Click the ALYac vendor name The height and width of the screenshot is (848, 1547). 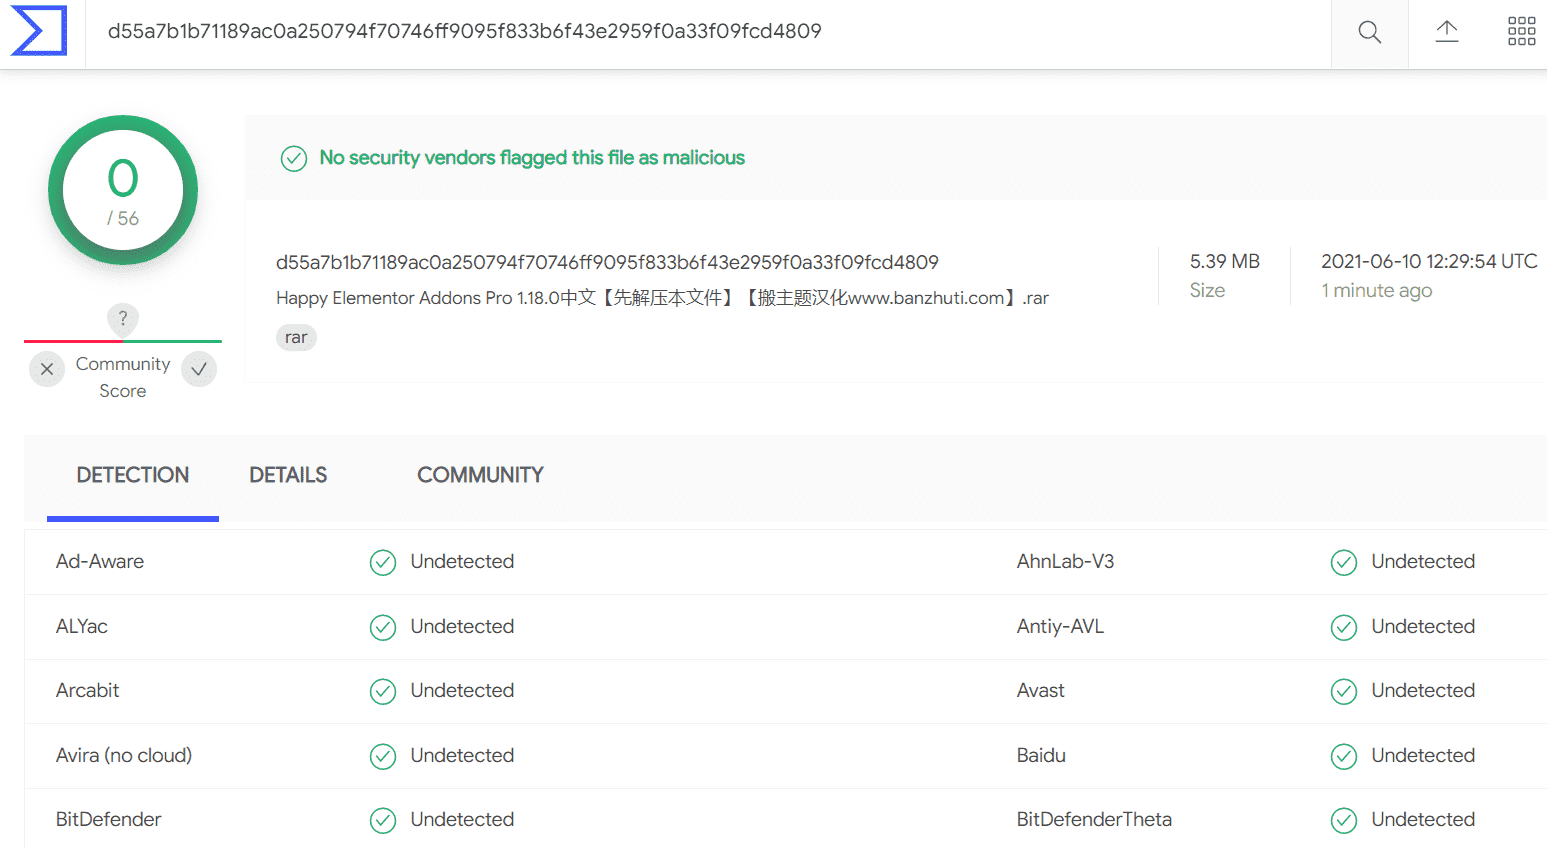82,627
